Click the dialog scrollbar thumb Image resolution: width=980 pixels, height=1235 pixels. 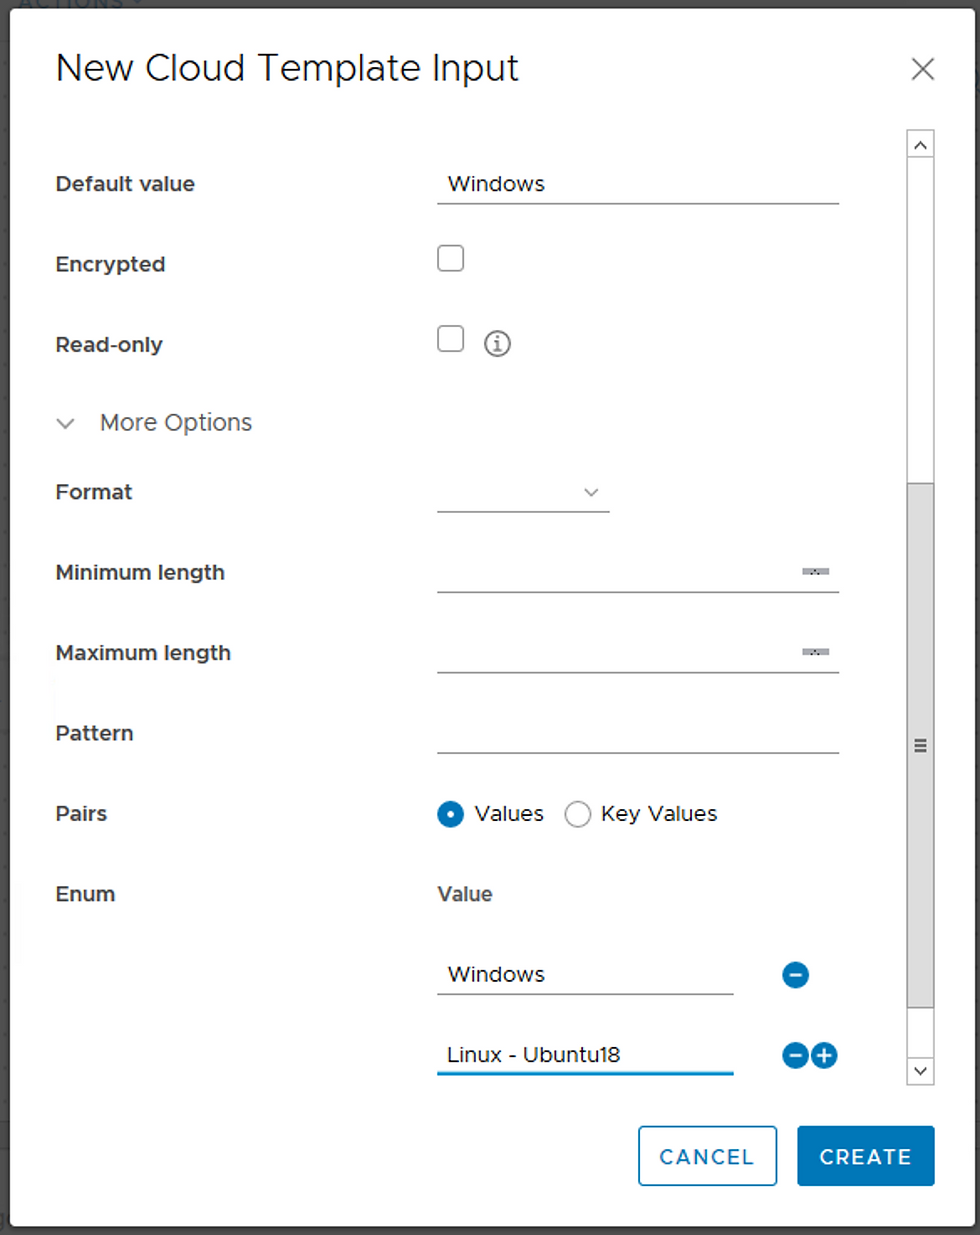click(920, 745)
